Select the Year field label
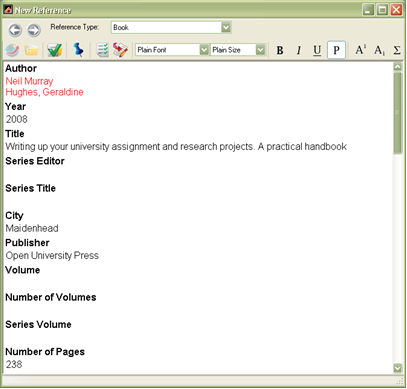This screenshot has width=407, height=389. coord(15,107)
